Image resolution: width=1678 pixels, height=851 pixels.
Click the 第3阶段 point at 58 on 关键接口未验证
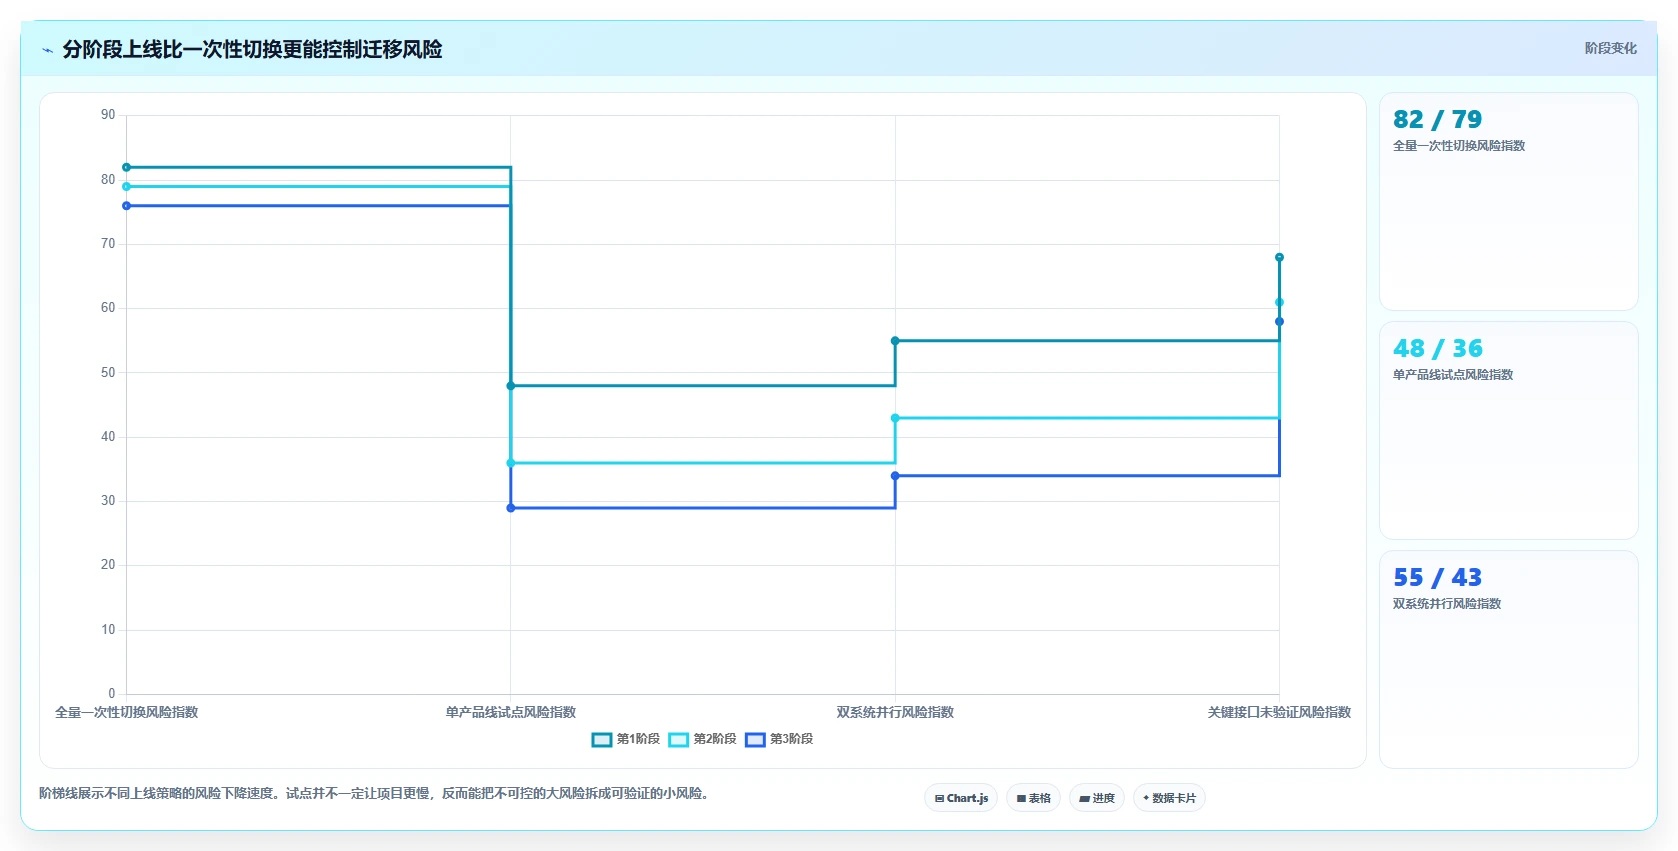click(1279, 321)
